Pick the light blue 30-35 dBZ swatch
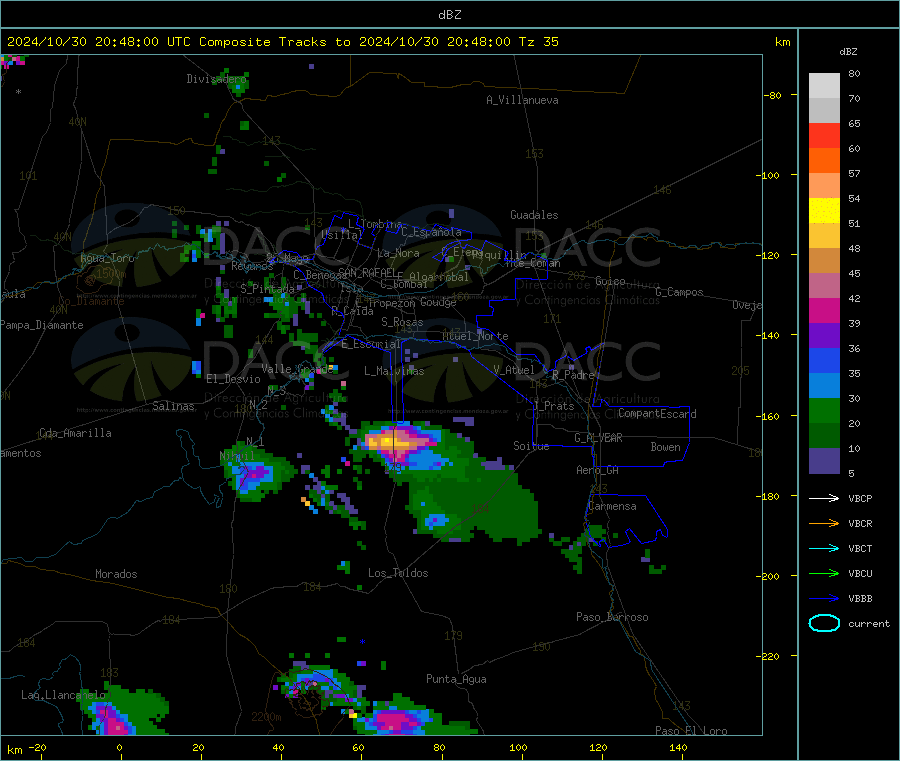The image size is (900, 761). 824,386
